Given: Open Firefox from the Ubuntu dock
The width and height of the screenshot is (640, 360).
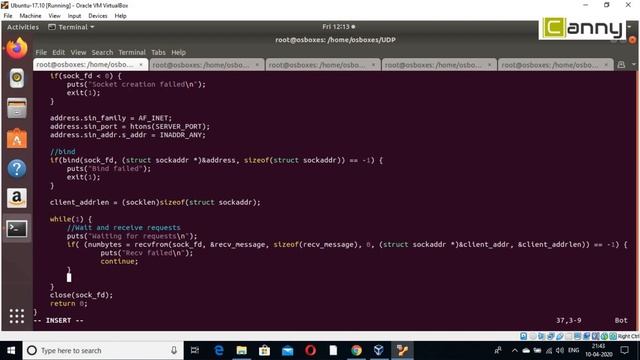Looking at the screenshot, I should pos(17,48).
